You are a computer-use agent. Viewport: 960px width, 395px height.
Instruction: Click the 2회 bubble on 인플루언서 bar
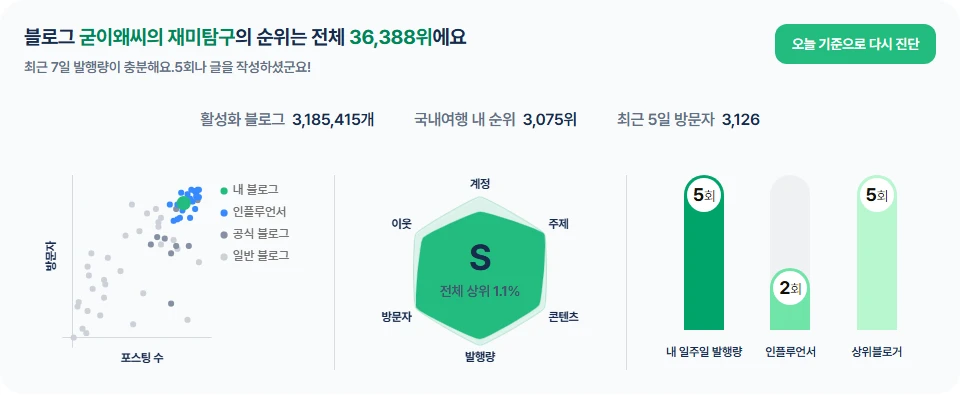click(790, 288)
